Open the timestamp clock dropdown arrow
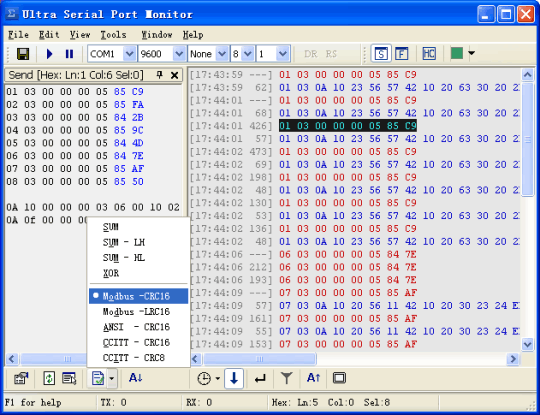The height and width of the screenshot is (415, 540). 218,378
